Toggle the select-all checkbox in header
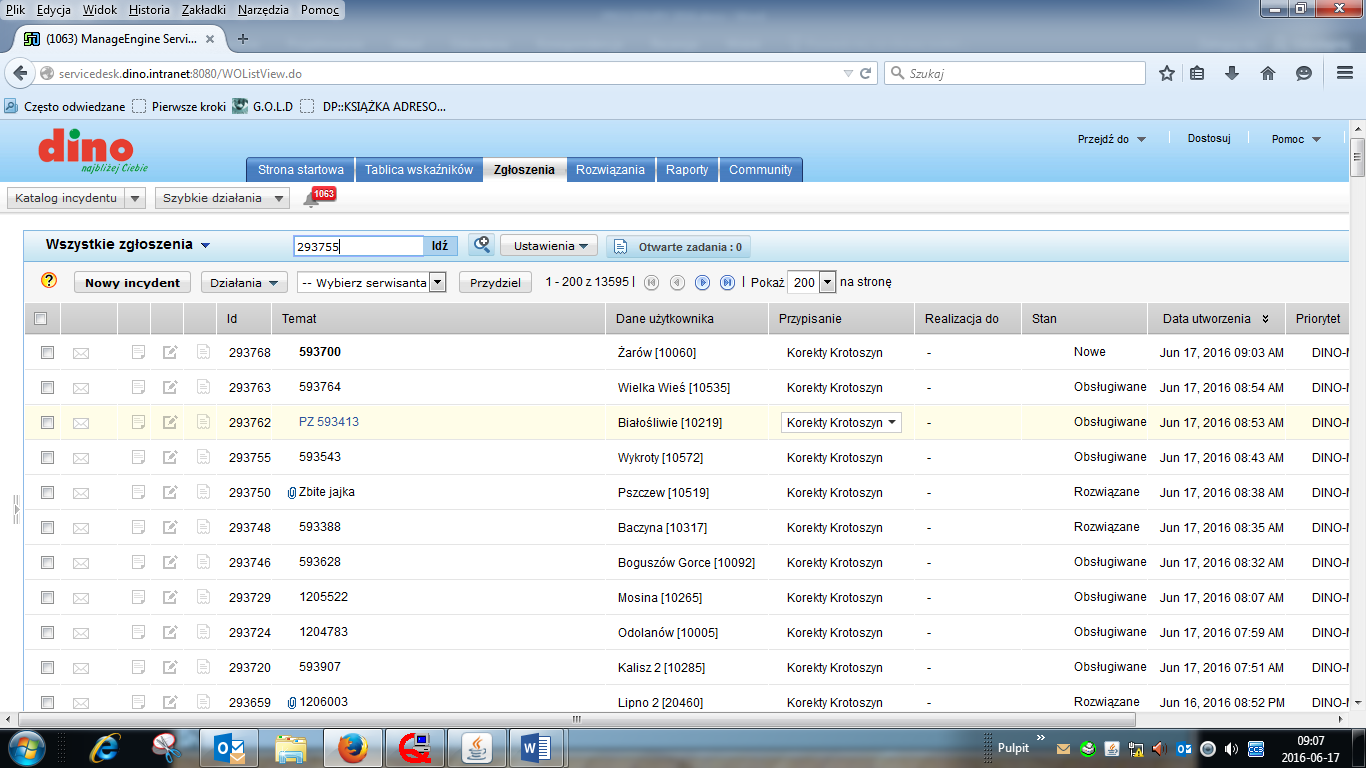The height and width of the screenshot is (768, 1366). tap(41, 319)
